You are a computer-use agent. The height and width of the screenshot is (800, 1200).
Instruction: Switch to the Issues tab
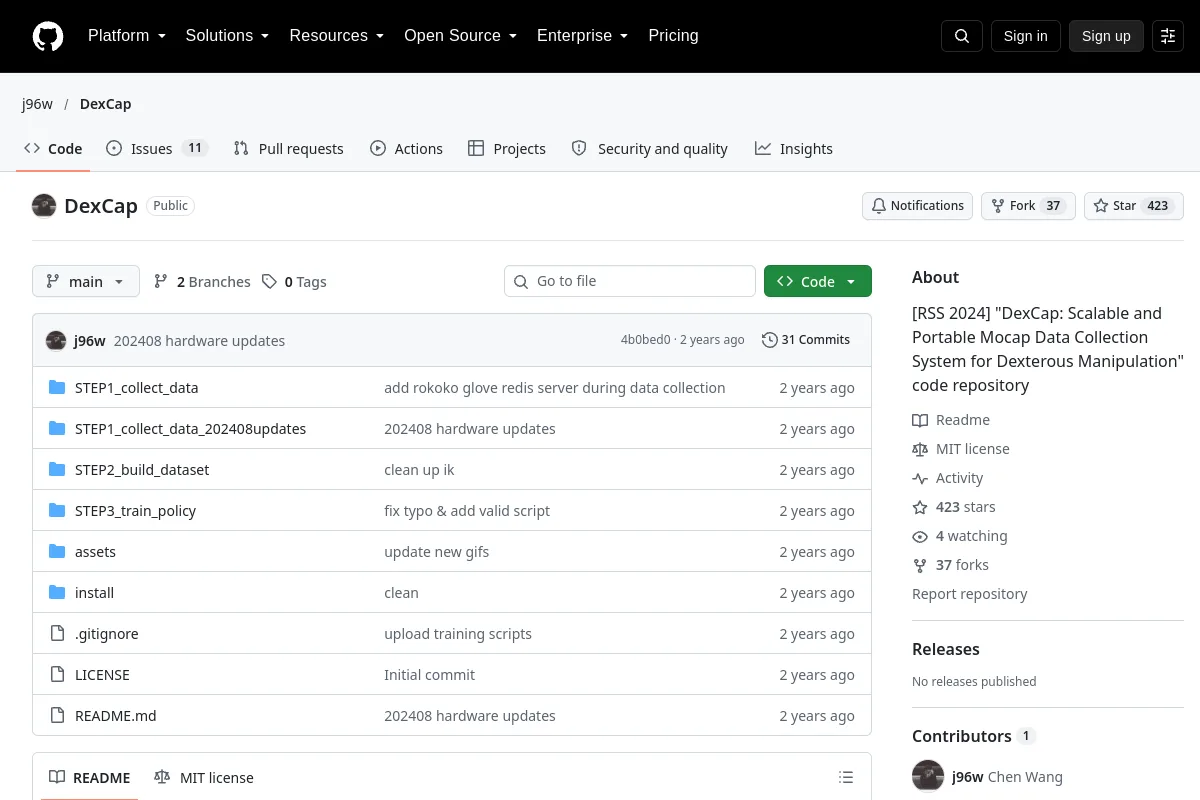tap(156, 149)
